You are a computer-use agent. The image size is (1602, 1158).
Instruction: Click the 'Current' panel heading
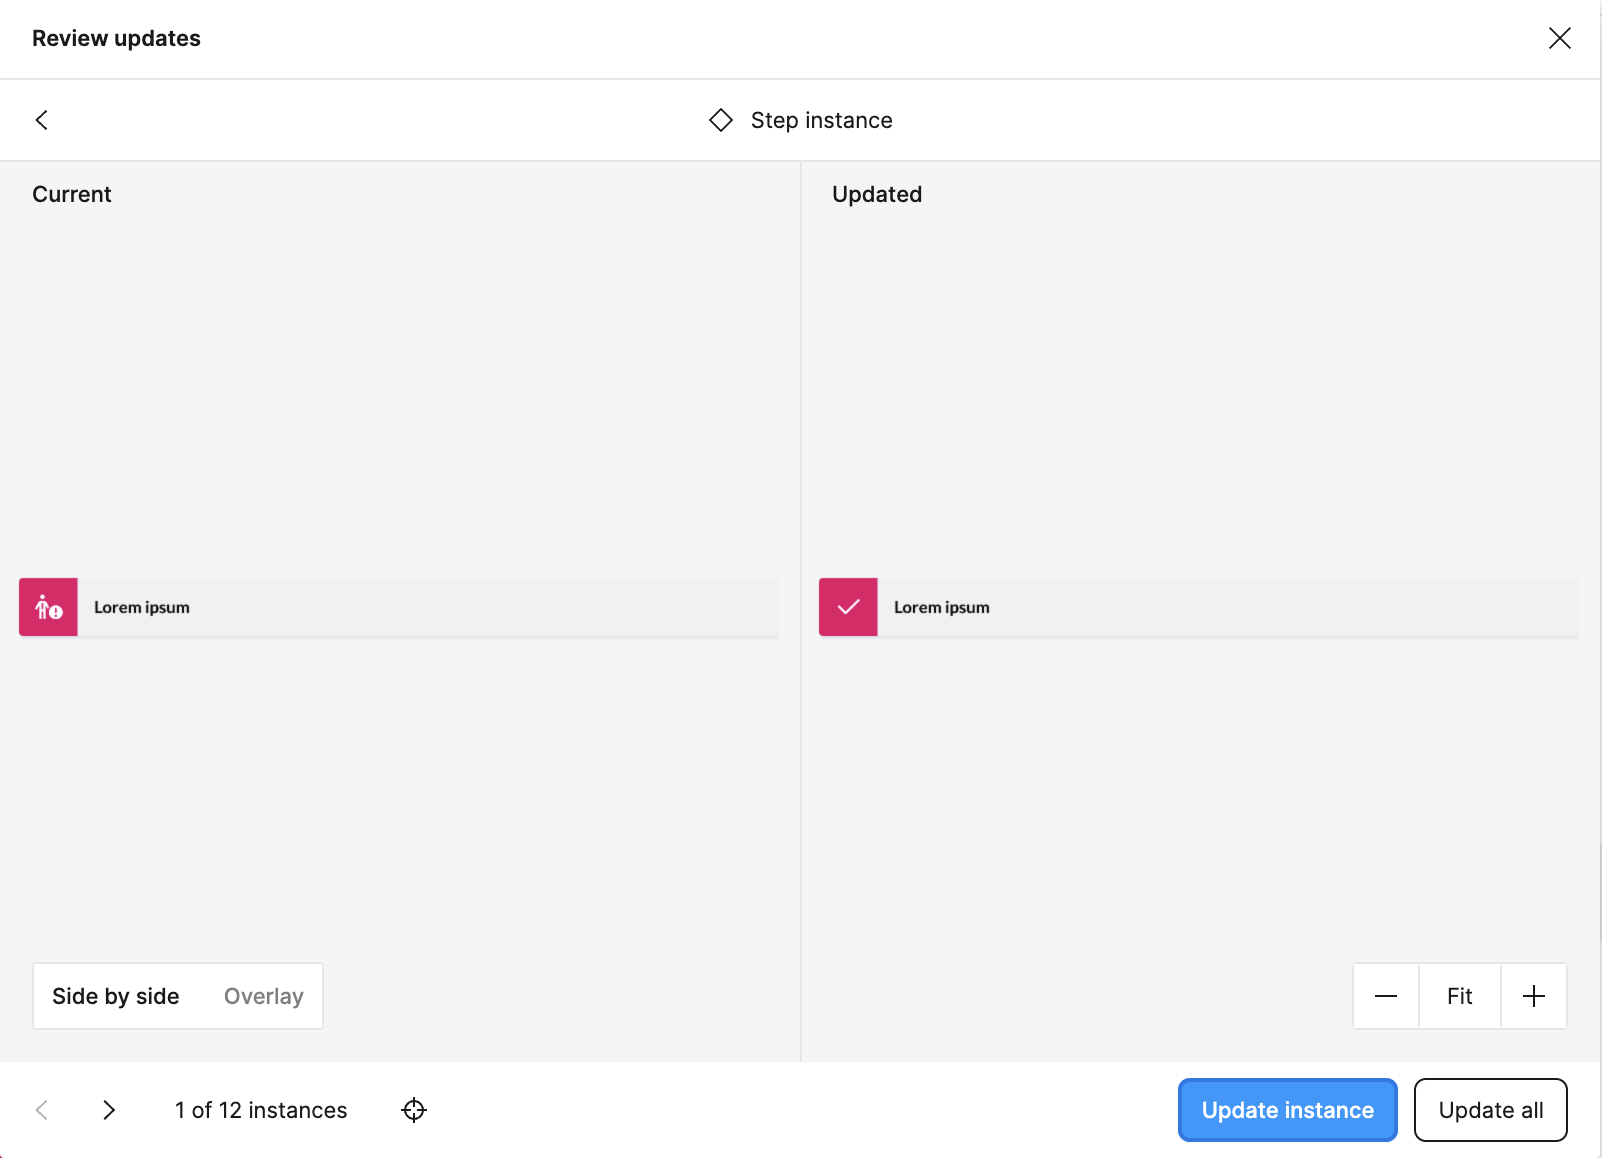click(x=72, y=194)
